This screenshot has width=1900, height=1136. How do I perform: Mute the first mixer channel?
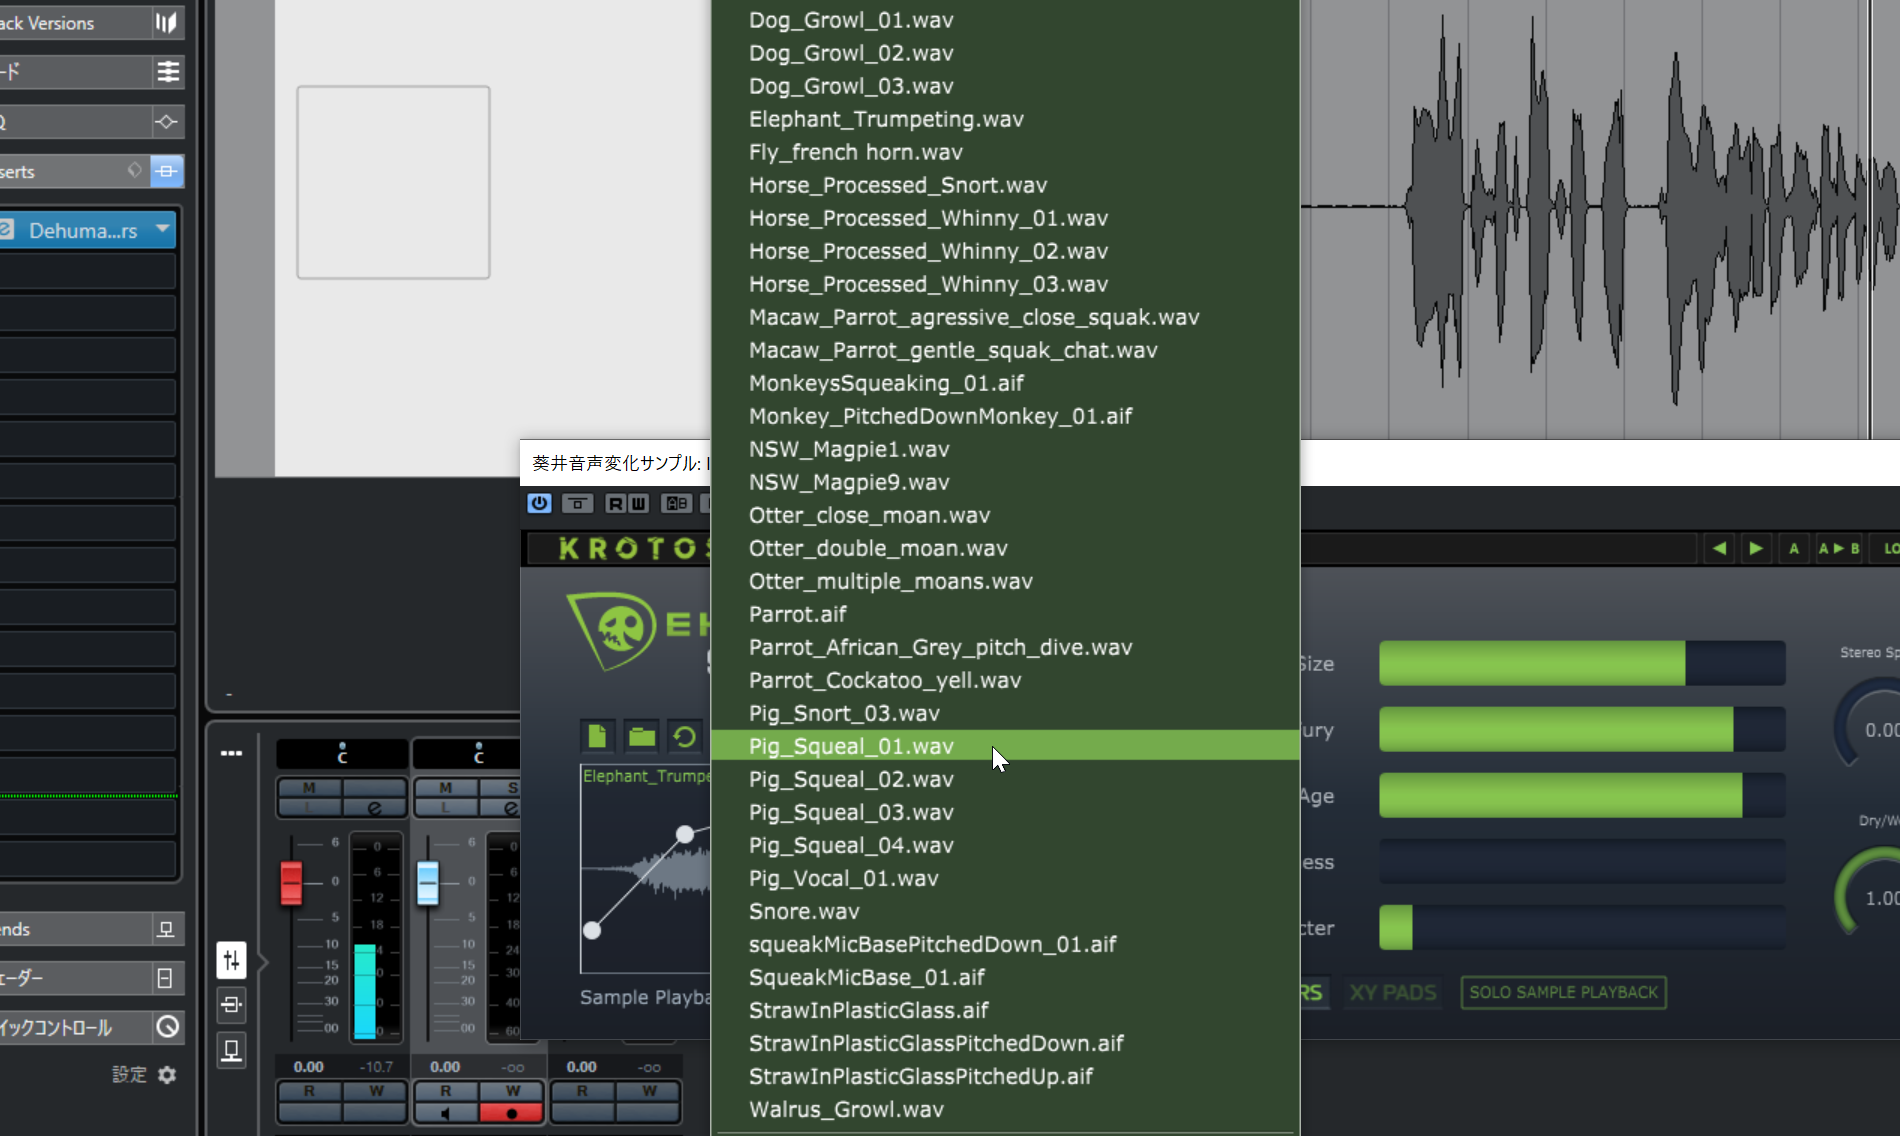[x=309, y=788]
